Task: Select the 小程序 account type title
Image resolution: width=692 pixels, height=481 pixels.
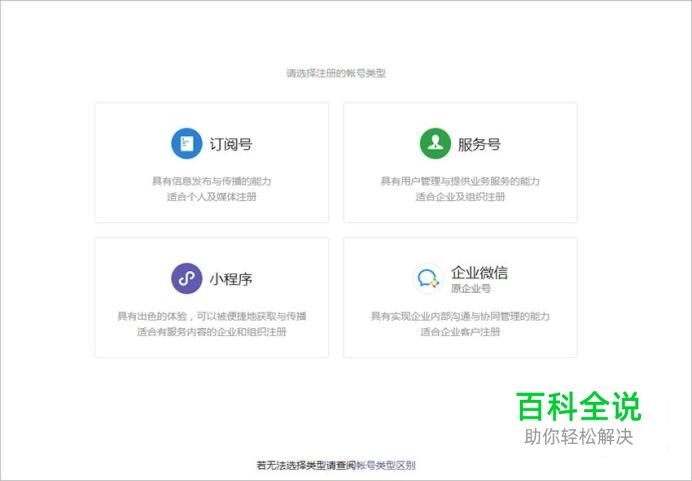Action: 230,279
